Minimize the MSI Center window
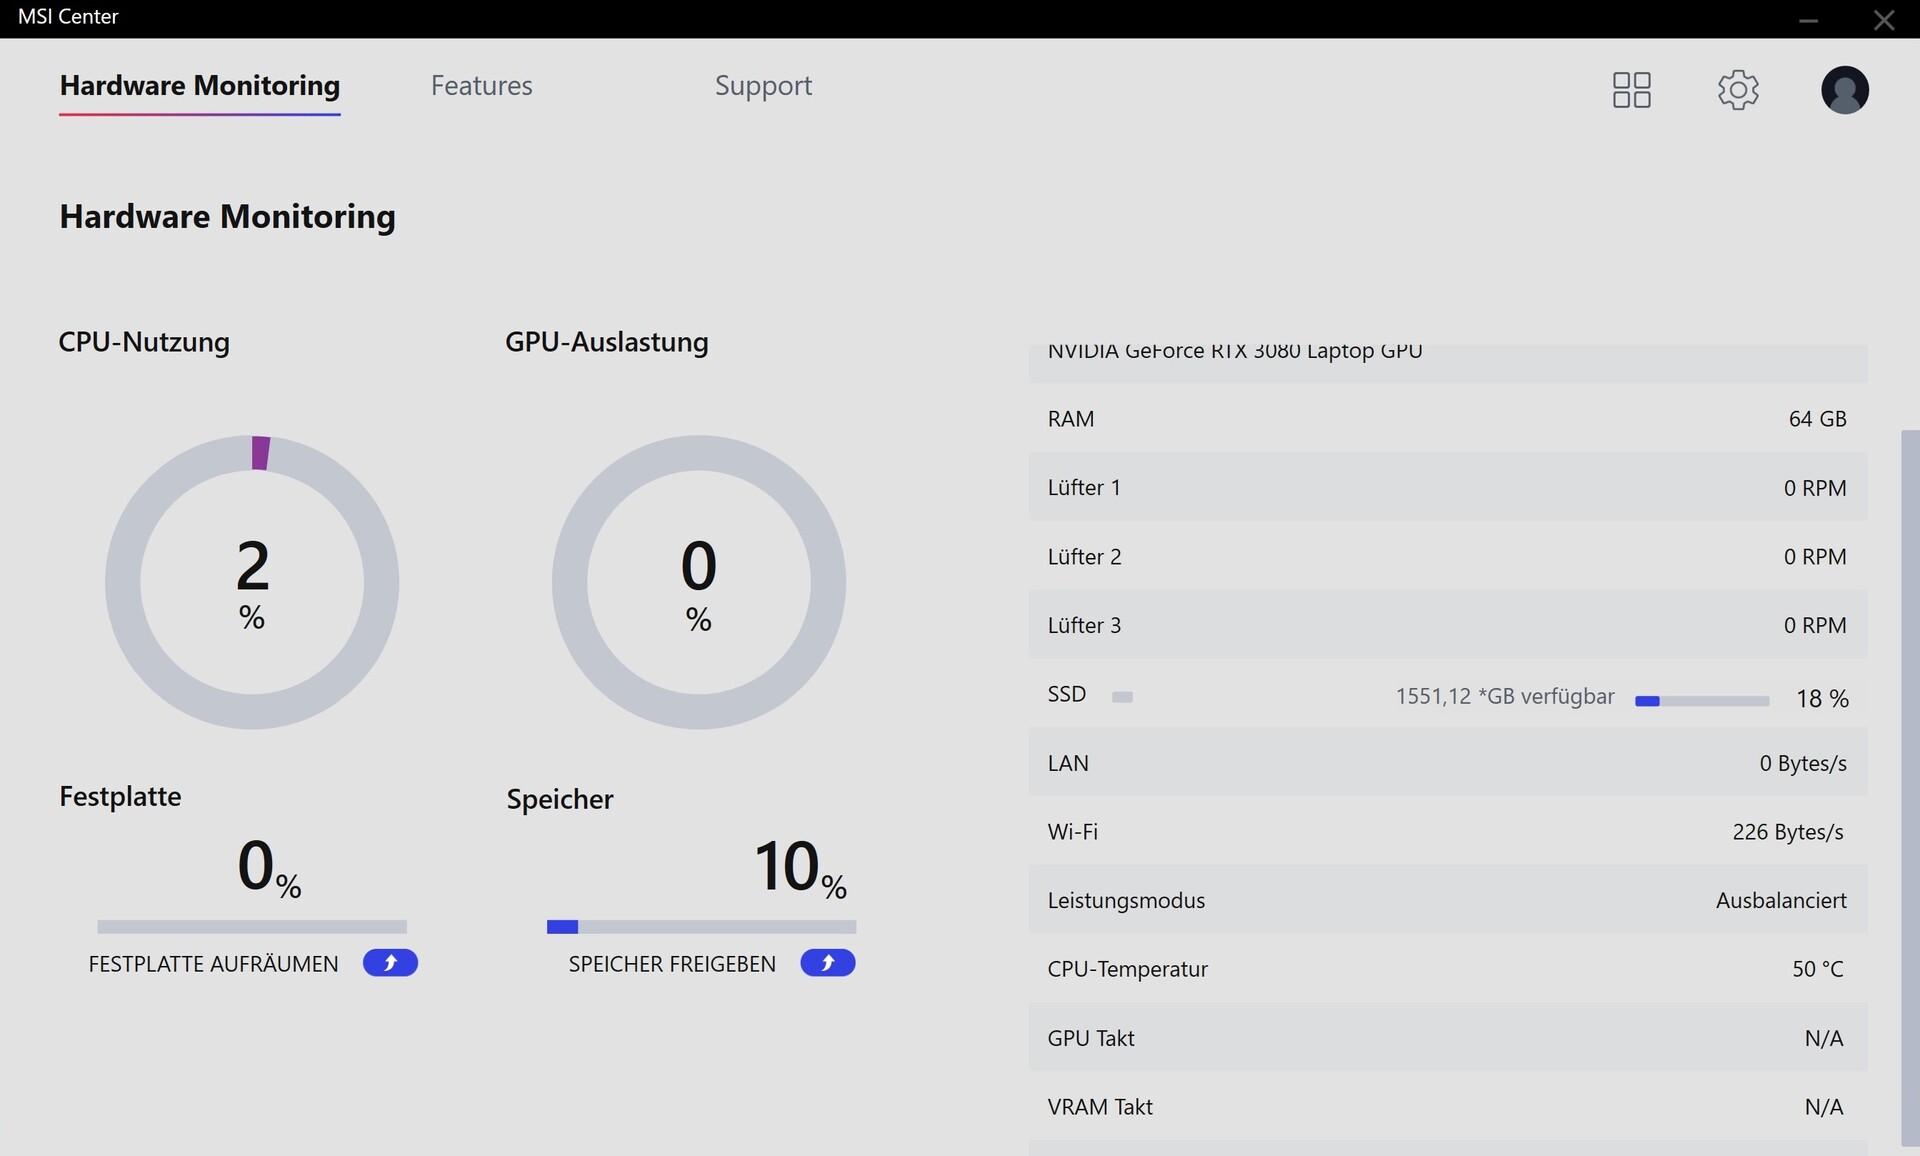The height and width of the screenshot is (1156, 1920). click(x=1808, y=20)
